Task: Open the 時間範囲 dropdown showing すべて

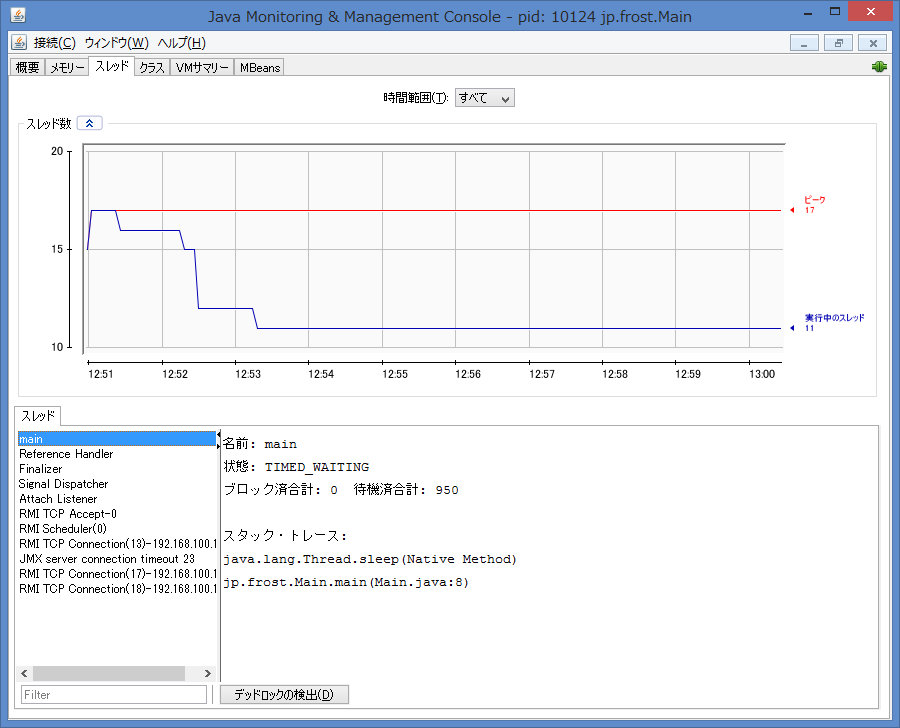Action: pos(484,97)
